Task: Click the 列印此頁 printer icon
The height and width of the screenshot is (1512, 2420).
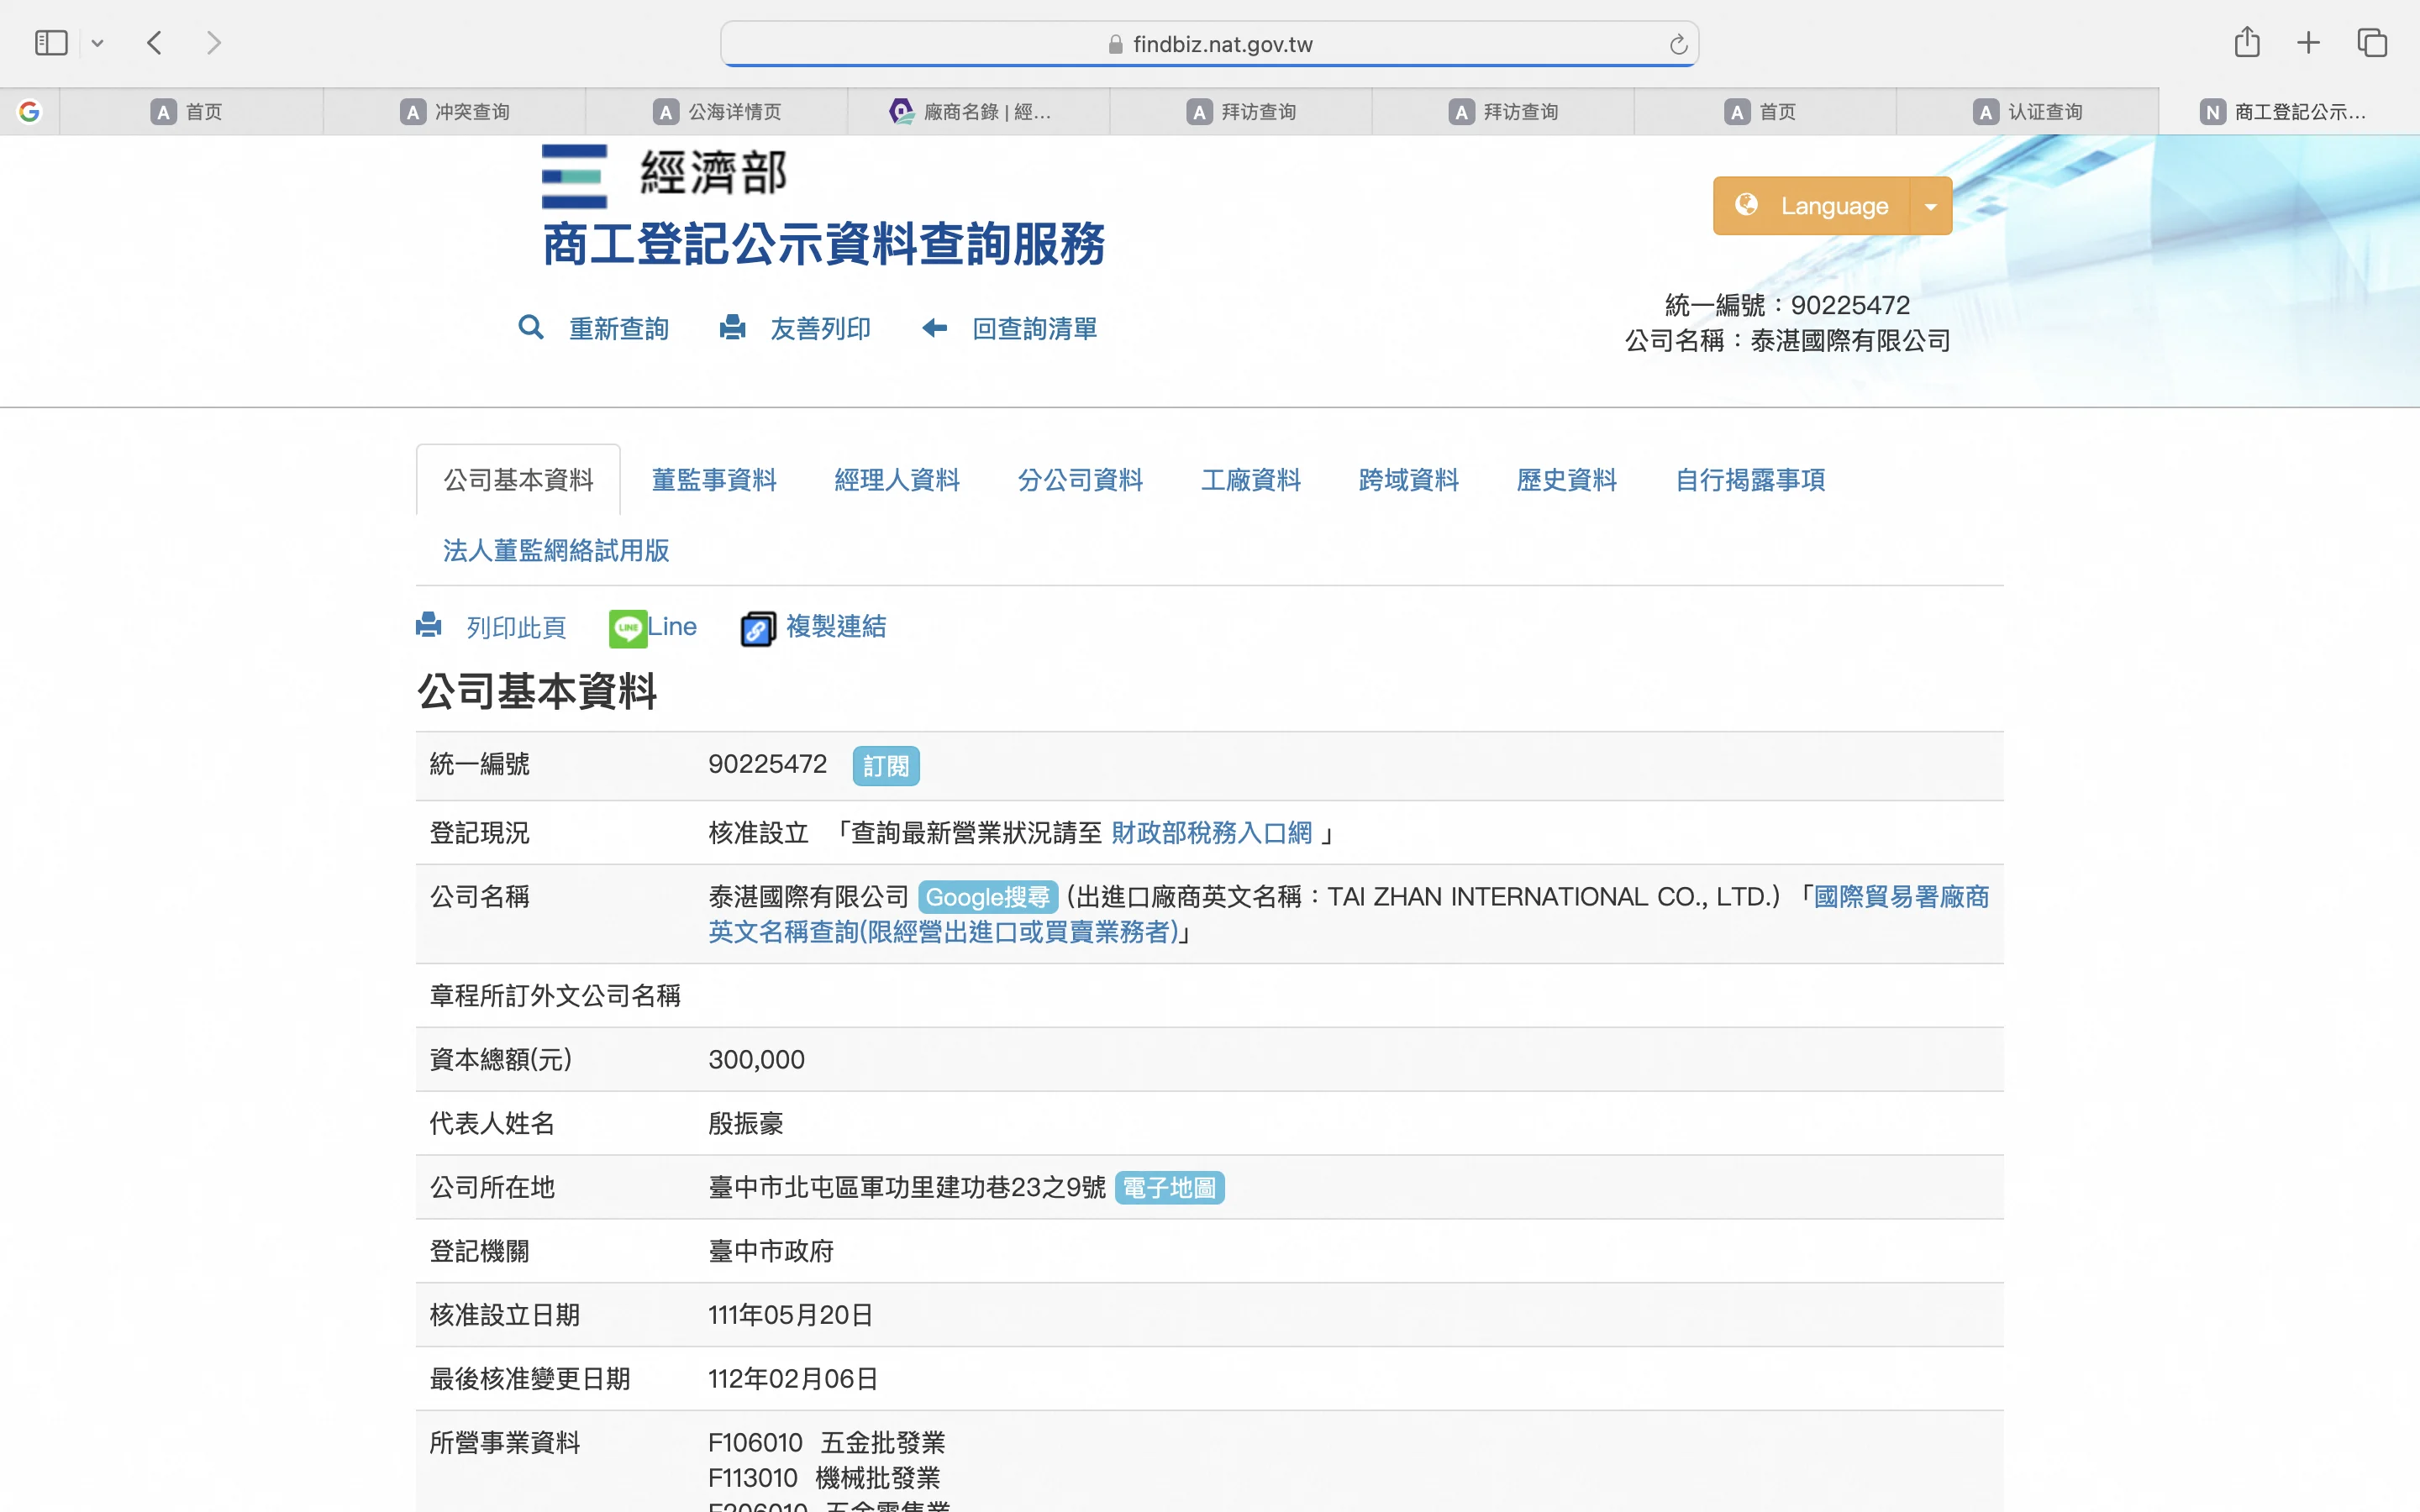Action: (x=429, y=626)
